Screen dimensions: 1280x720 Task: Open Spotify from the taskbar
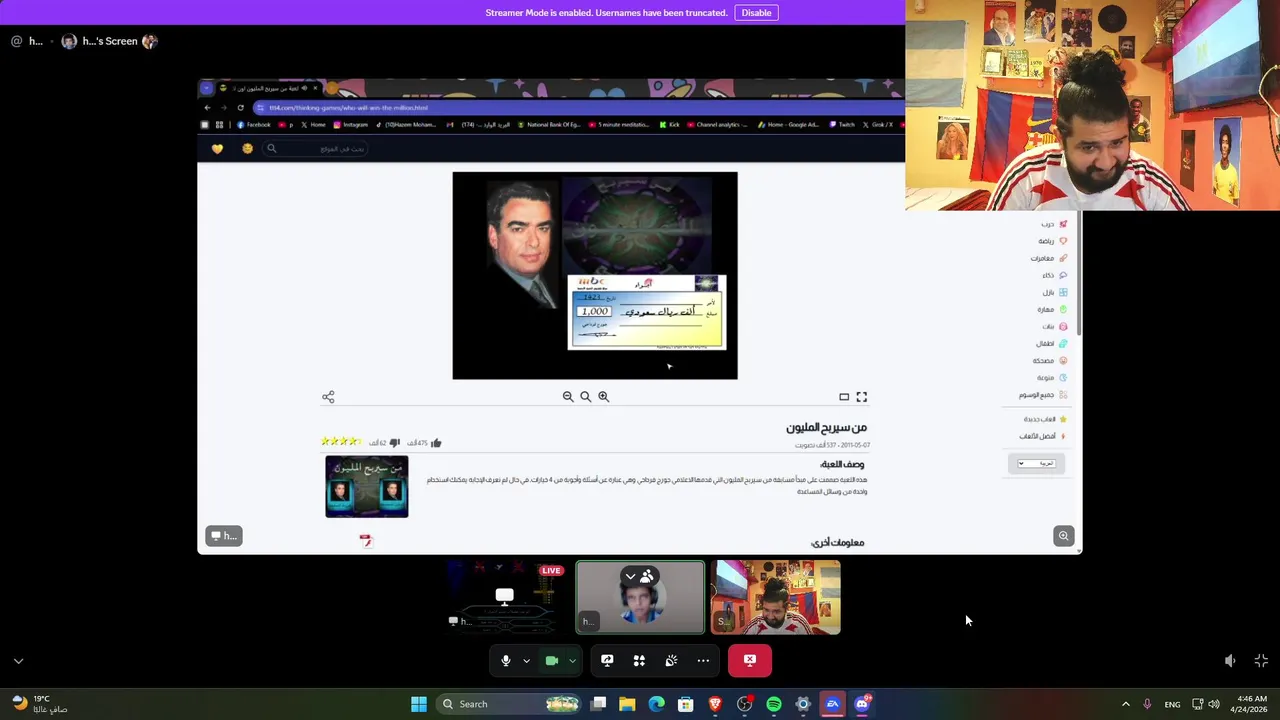point(774,704)
